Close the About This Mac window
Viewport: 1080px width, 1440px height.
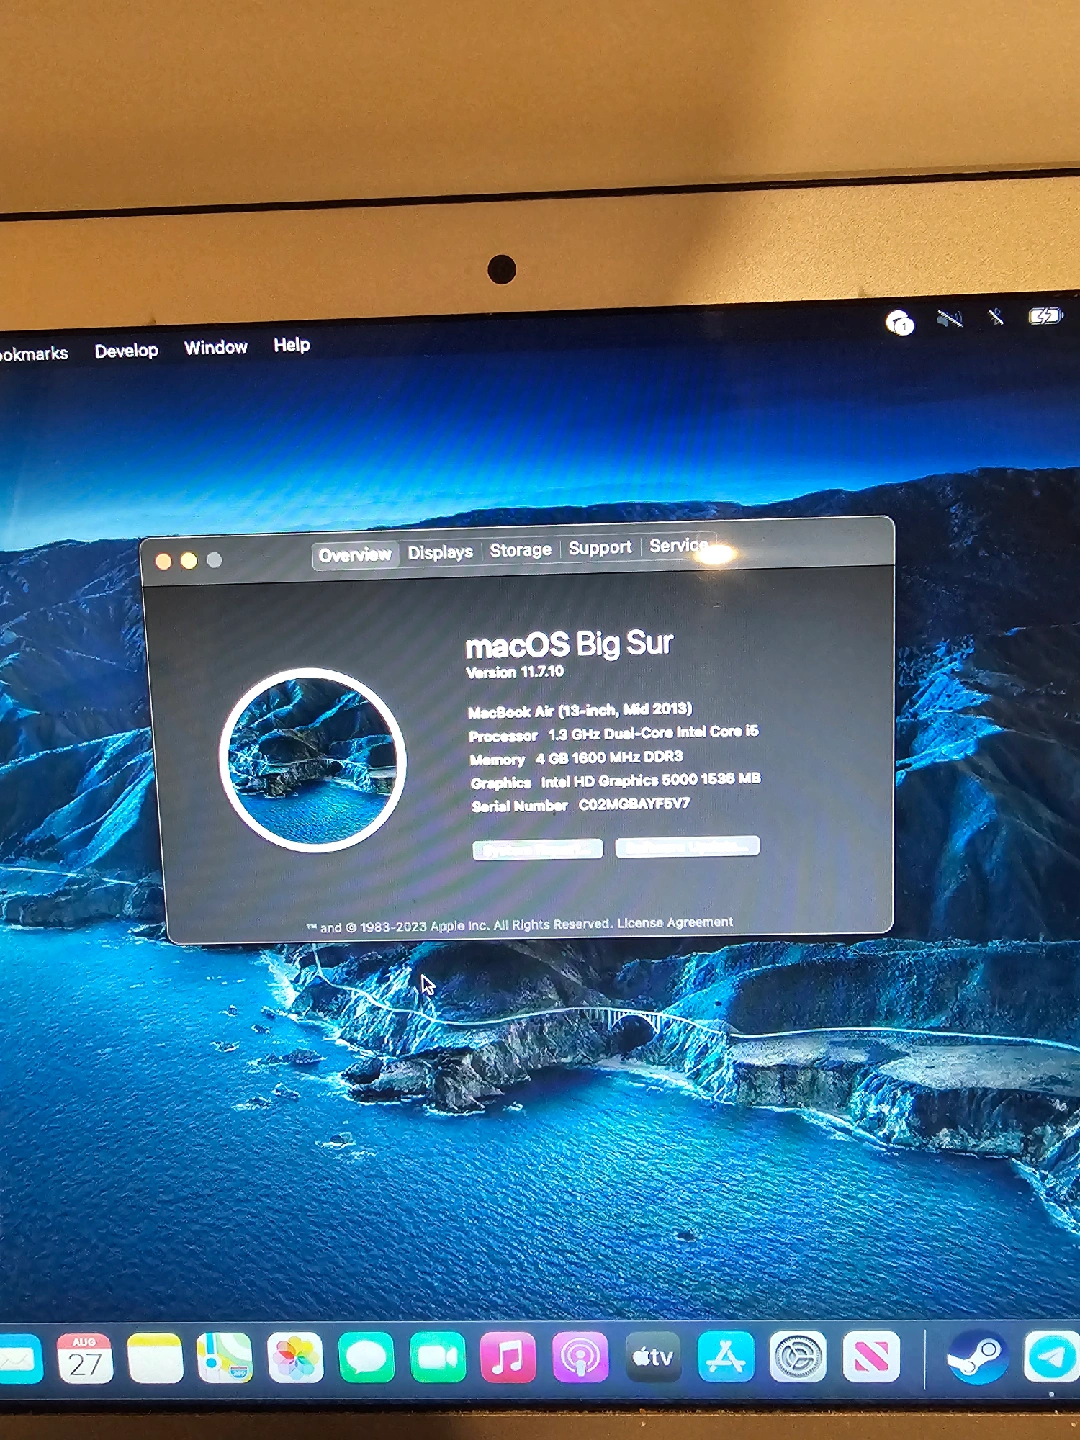point(163,562)
